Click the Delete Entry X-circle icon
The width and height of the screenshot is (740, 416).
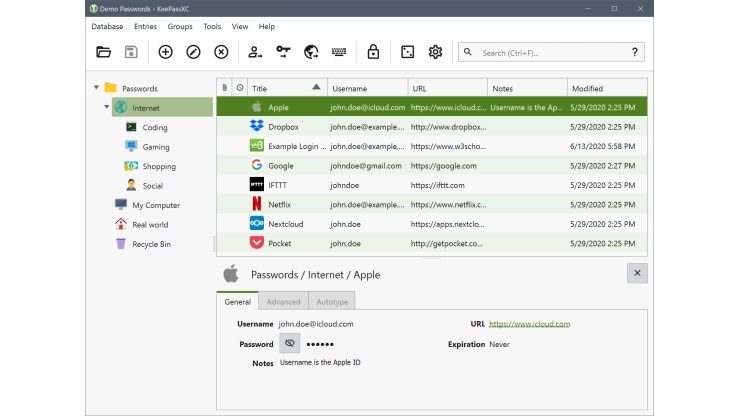pyautogui.click(x=221, y=52)
